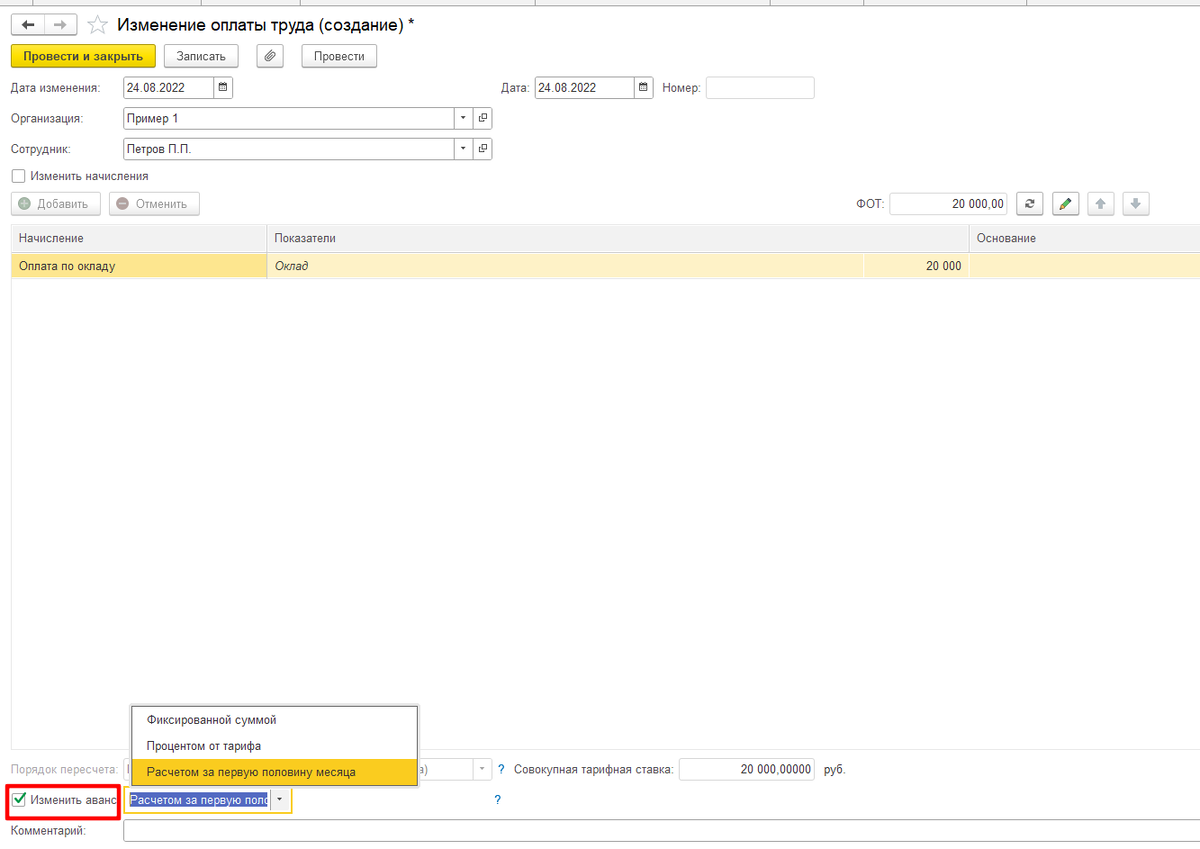Enable the Изменить начисления checkbox
The image size is (1200, 849).
(x=18, y=176)
